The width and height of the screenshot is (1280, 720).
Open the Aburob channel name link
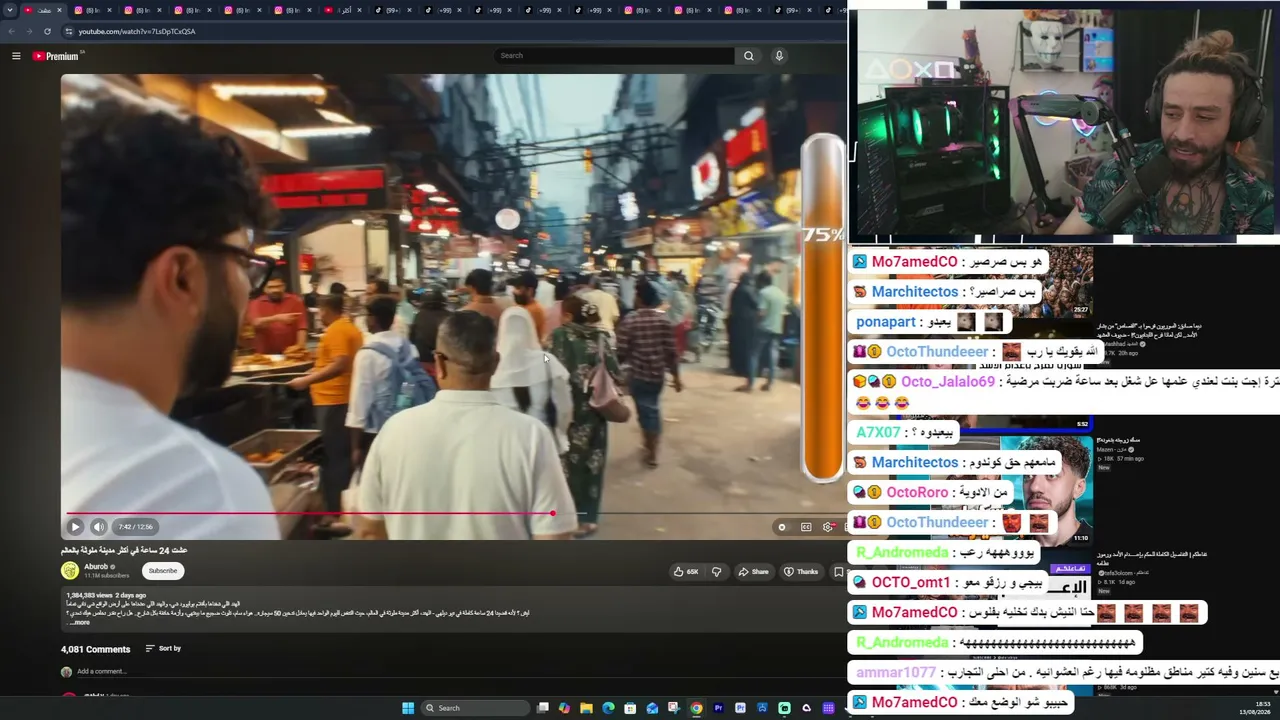point(96,567)
